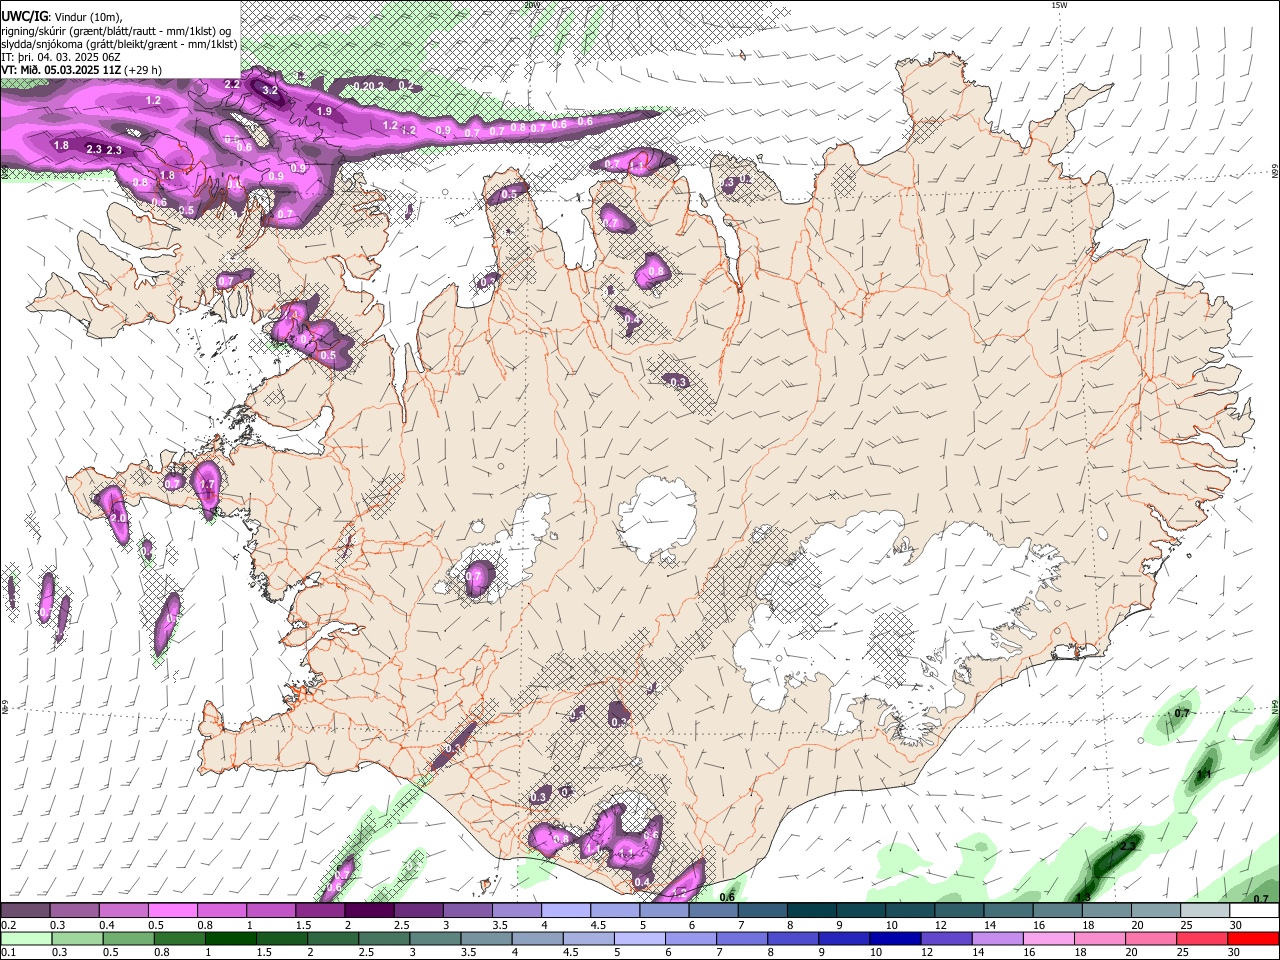Click the bottom rain-scale swatch between 0.1 and 0.3
The height and width of the screenshot is (960, 1280).
[25, 938]
